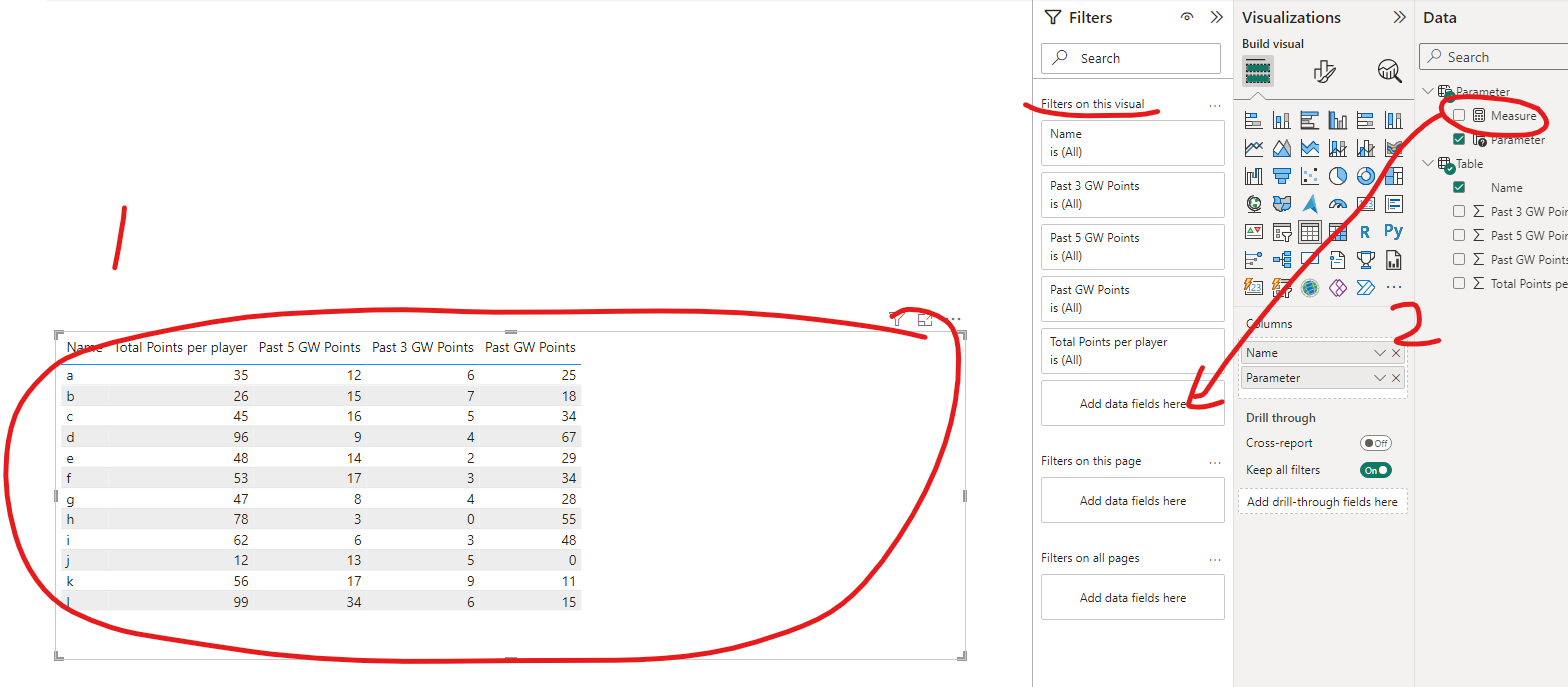Select the clustered bar chart visual
This screenshot has height=687, width=1568.
point(1309,120)
